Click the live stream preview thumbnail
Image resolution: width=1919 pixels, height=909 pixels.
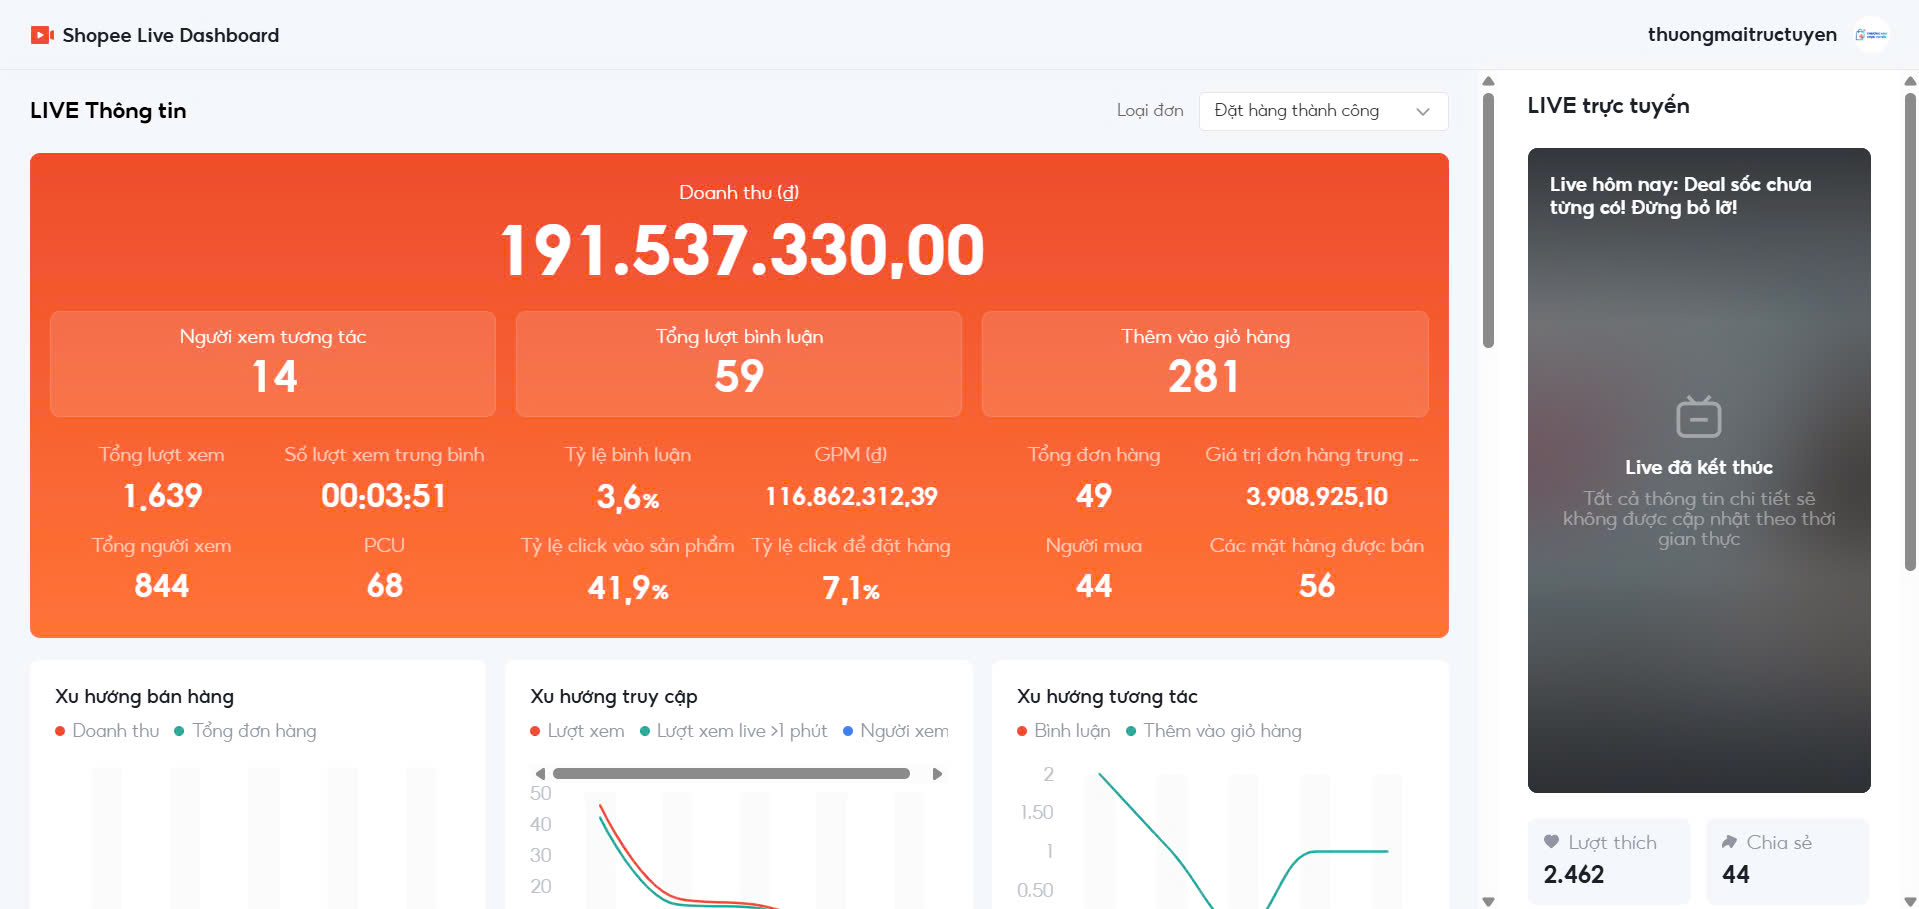point(1699,470)
